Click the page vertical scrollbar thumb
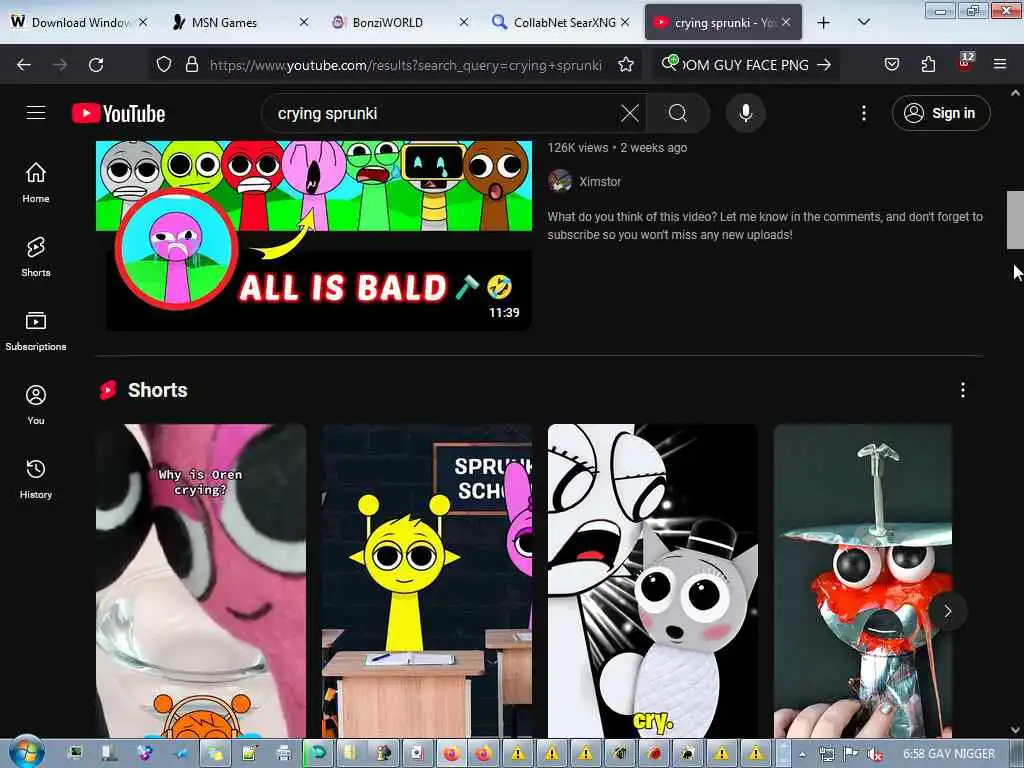Viewport: 1024px width, 768px height. point(1015,219)
